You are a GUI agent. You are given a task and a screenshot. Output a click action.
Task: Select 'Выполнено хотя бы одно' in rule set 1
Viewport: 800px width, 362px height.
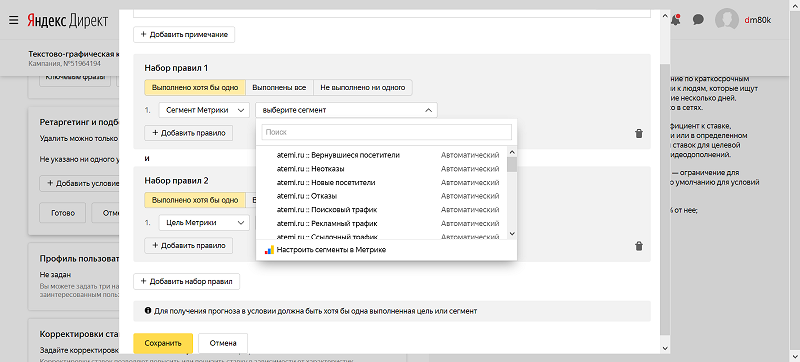click(x=195, y=88)
